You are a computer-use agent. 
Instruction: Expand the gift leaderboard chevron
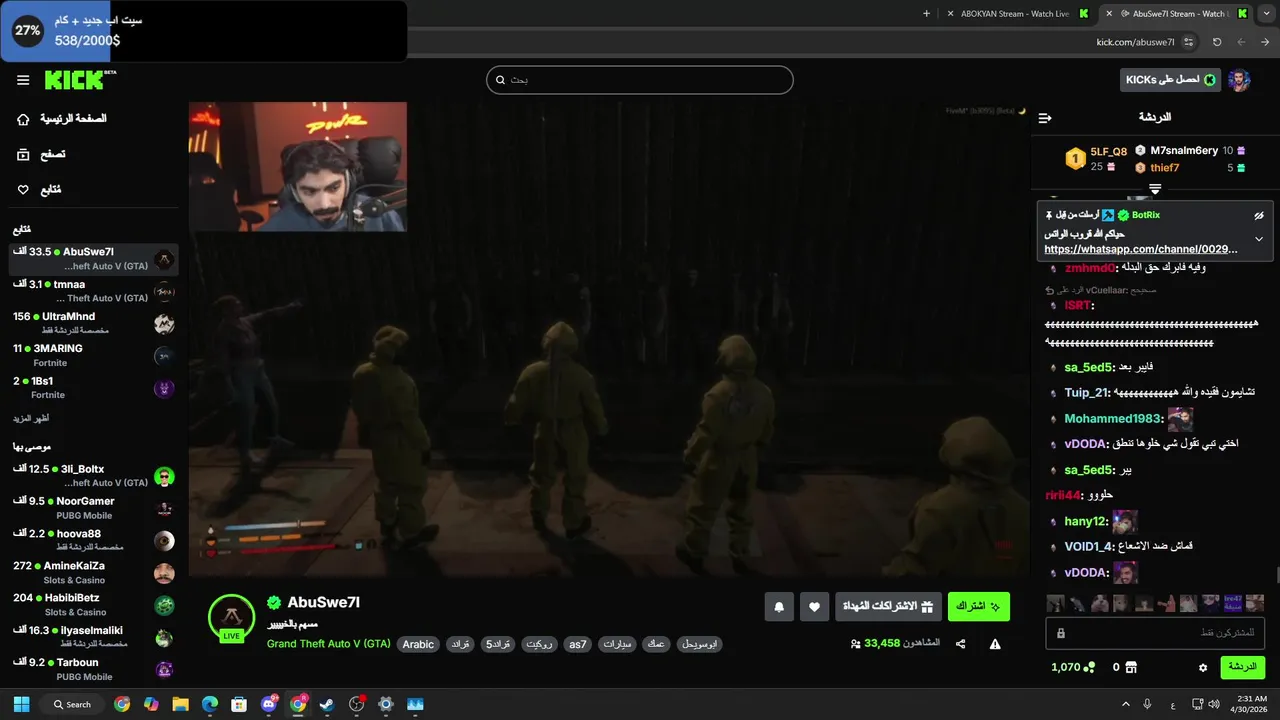(x=1155, y=188)
